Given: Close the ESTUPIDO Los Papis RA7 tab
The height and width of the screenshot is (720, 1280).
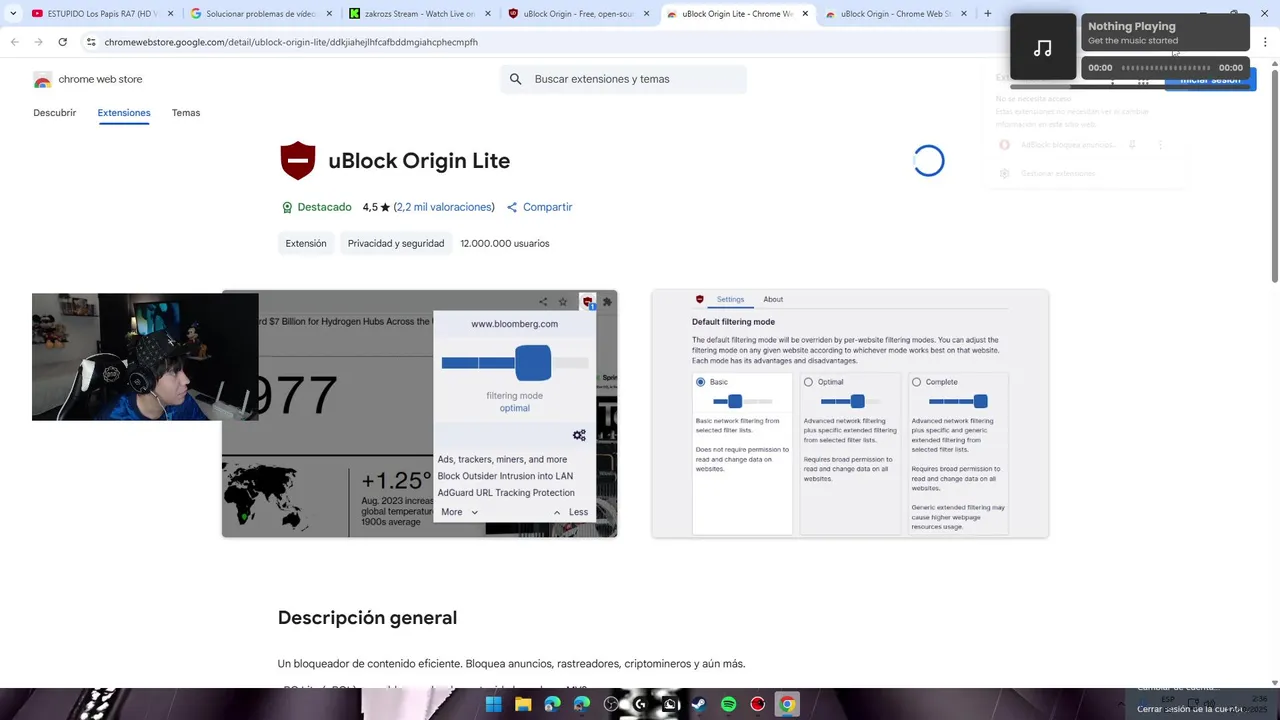Looking at the screenshot, I should [x=170, y=14].
